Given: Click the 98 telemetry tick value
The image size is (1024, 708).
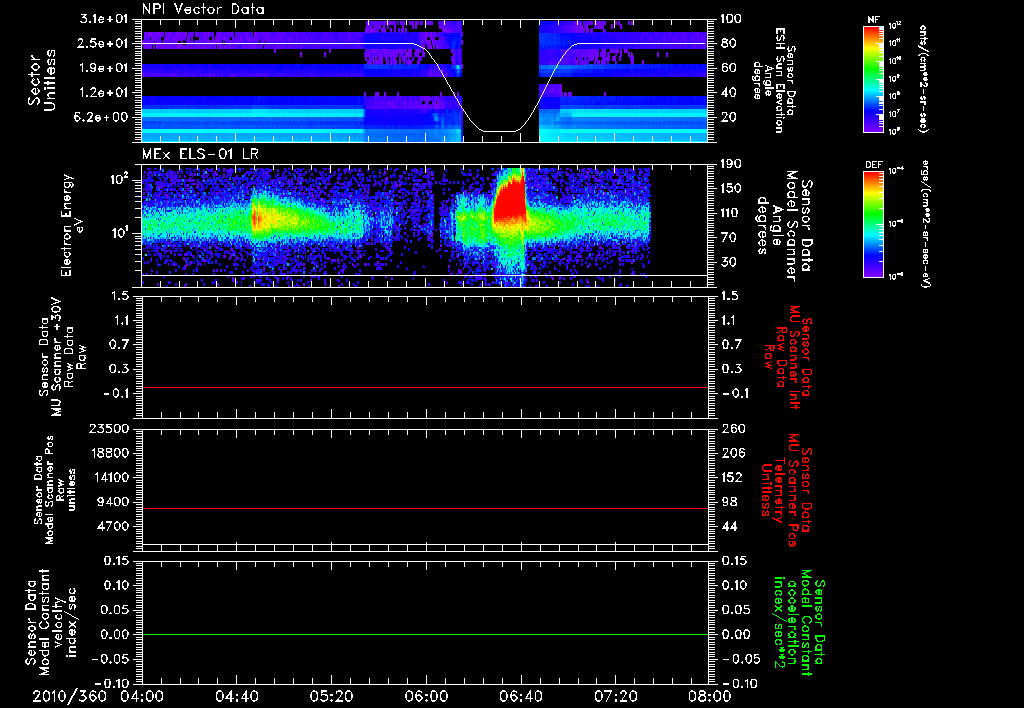Looking at the screenshot, I should point(728,502).
